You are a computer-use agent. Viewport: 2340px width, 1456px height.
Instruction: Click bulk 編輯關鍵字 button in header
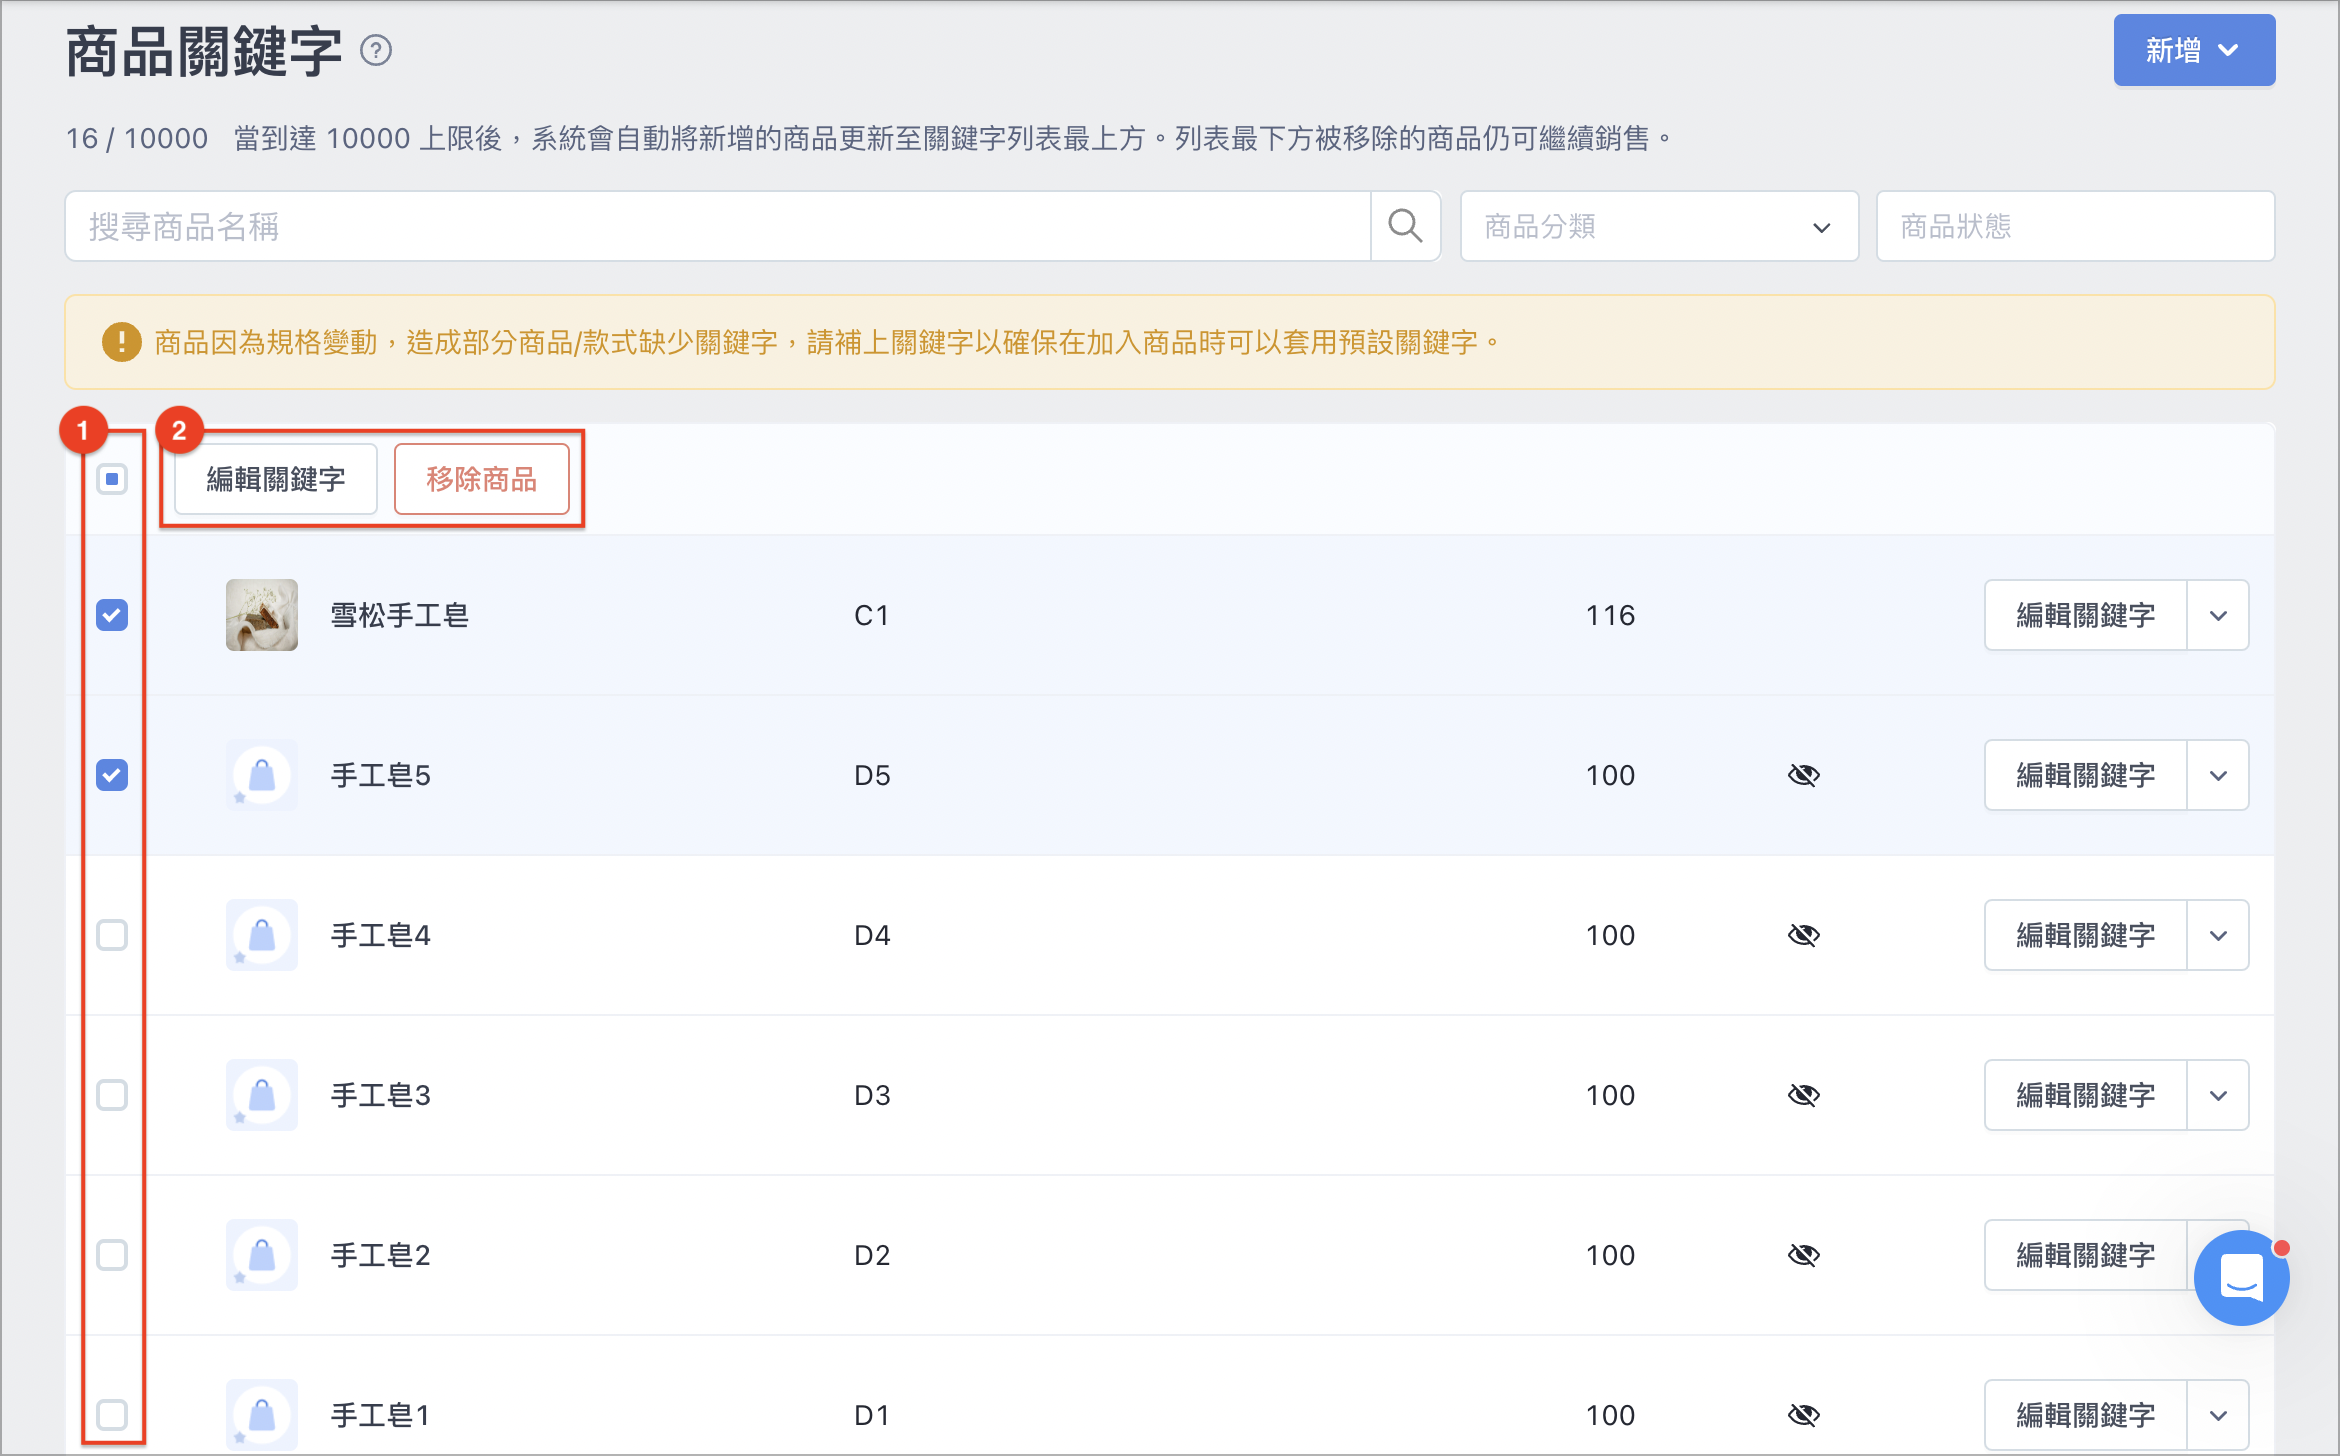(276, 479)
